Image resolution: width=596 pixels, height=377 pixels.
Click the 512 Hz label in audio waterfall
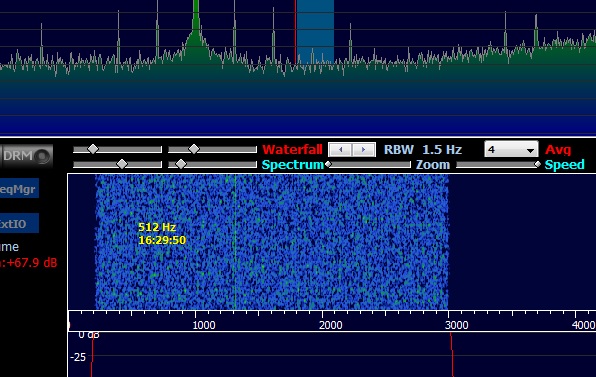point(157,227)
